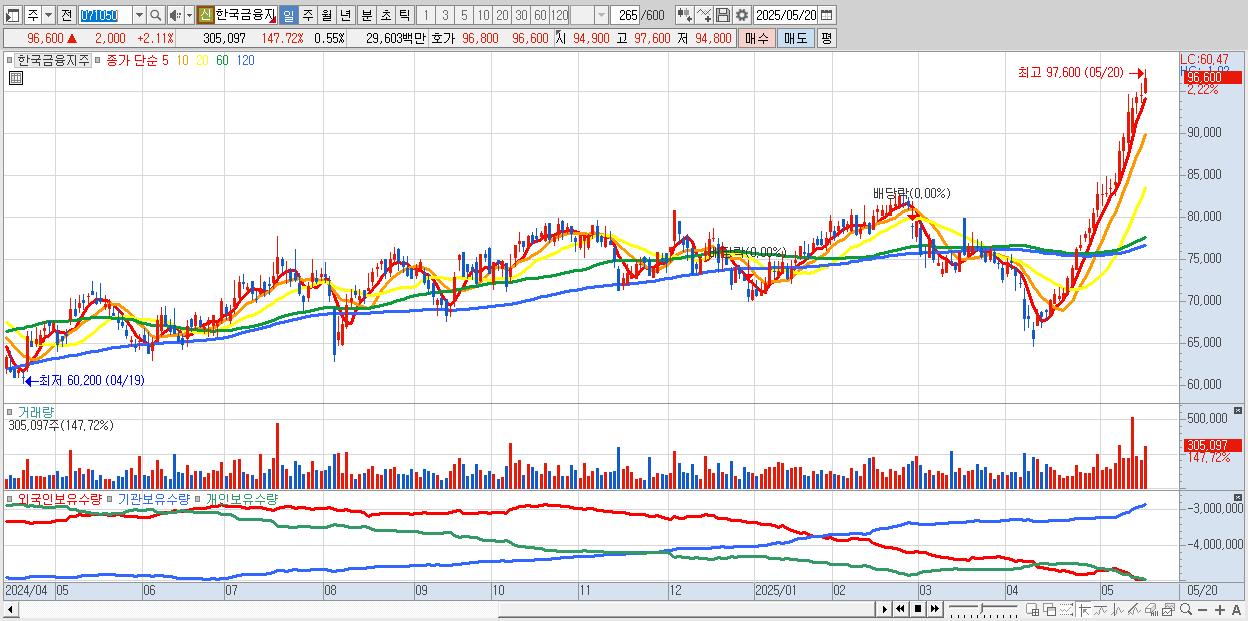Image resolution: width=1248 pixels, height=621 pixels.
Task: Click the minus zoom-out icon at bottom right
Action: [1203, 609]
